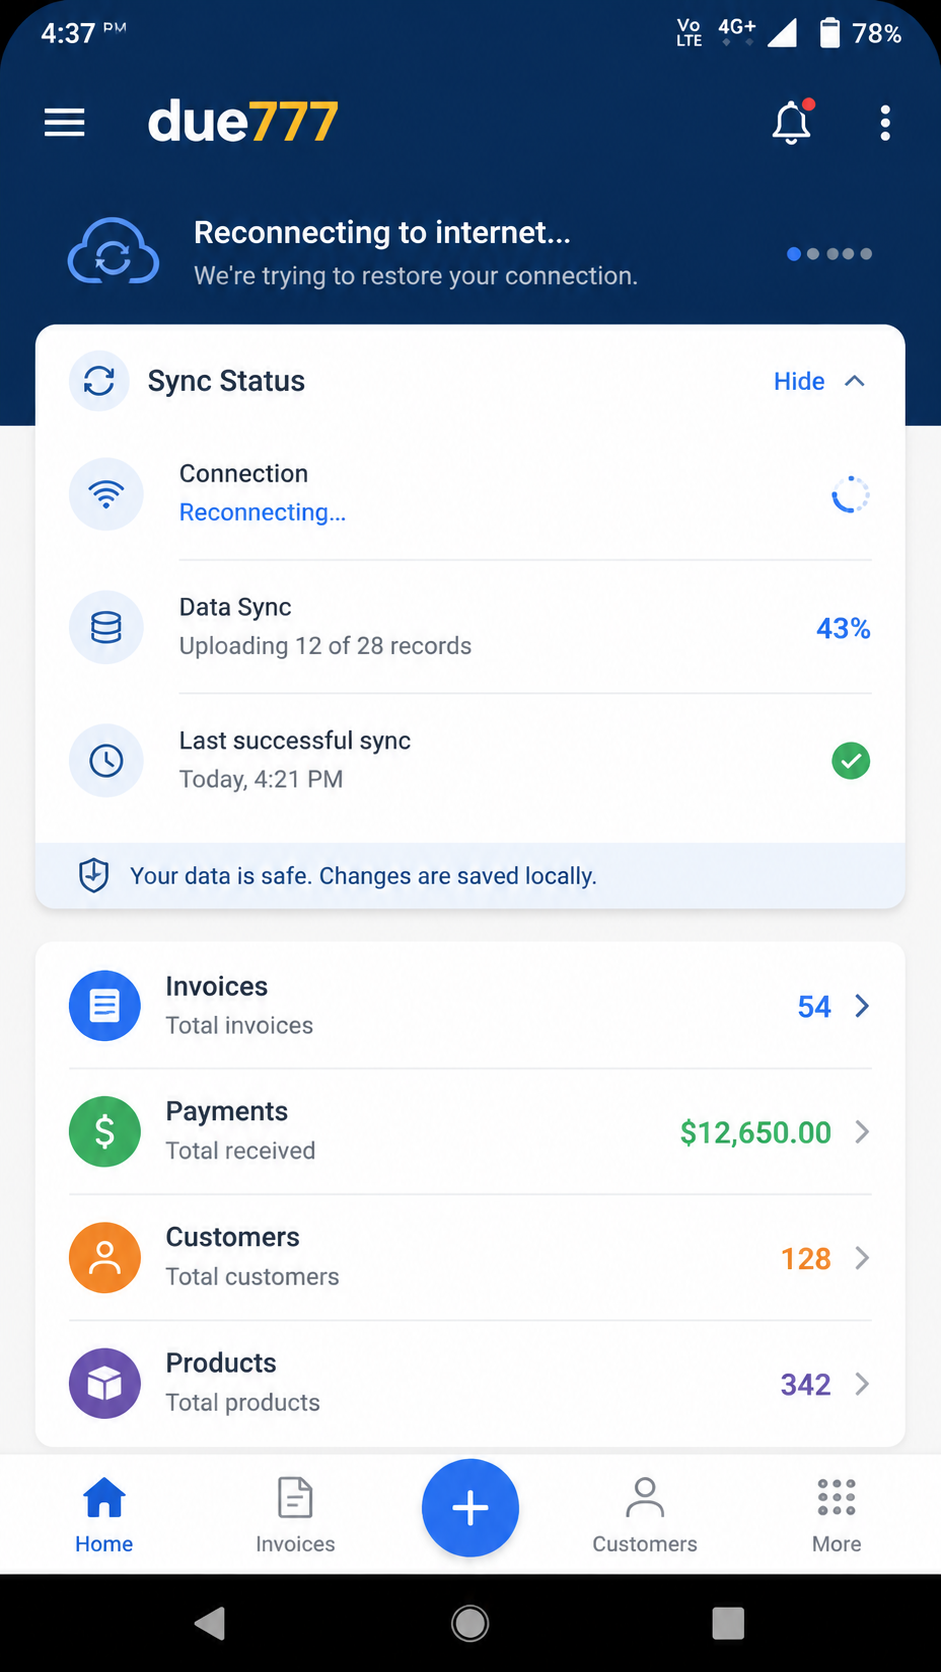The height and width of the screenshot is (1672, 941).
Task: Tap the Connection wifi icon
Action: [106, 494]
